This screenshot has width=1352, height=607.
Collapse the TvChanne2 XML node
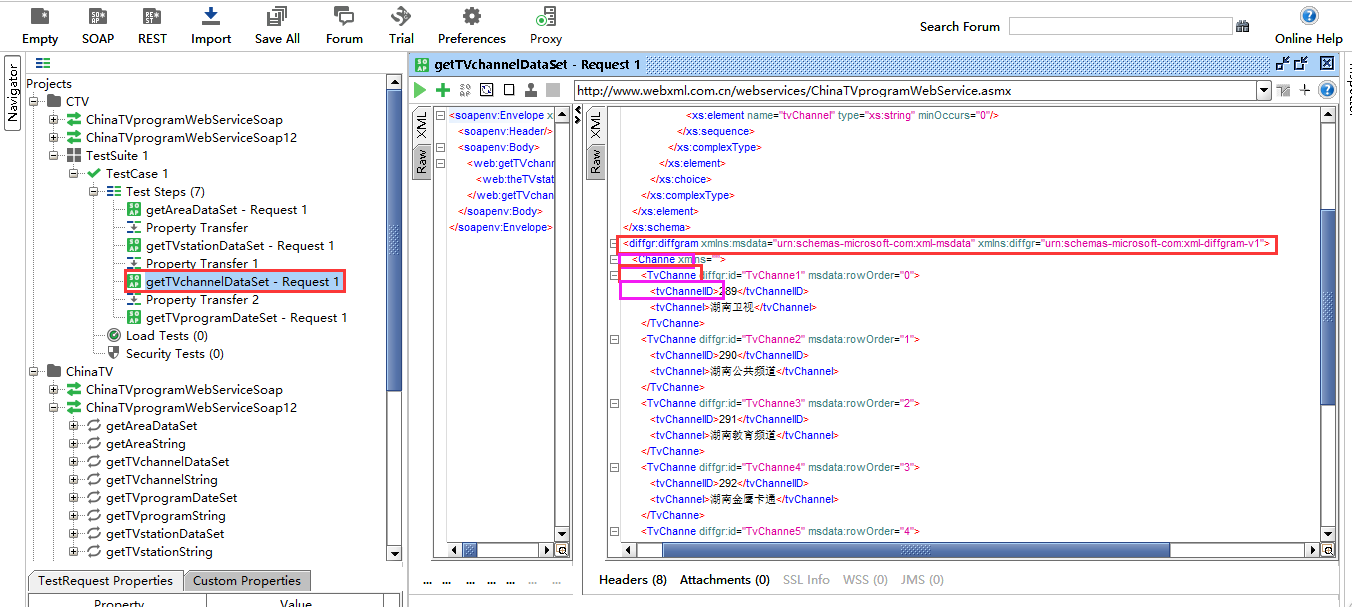click(x=614, y=340)
